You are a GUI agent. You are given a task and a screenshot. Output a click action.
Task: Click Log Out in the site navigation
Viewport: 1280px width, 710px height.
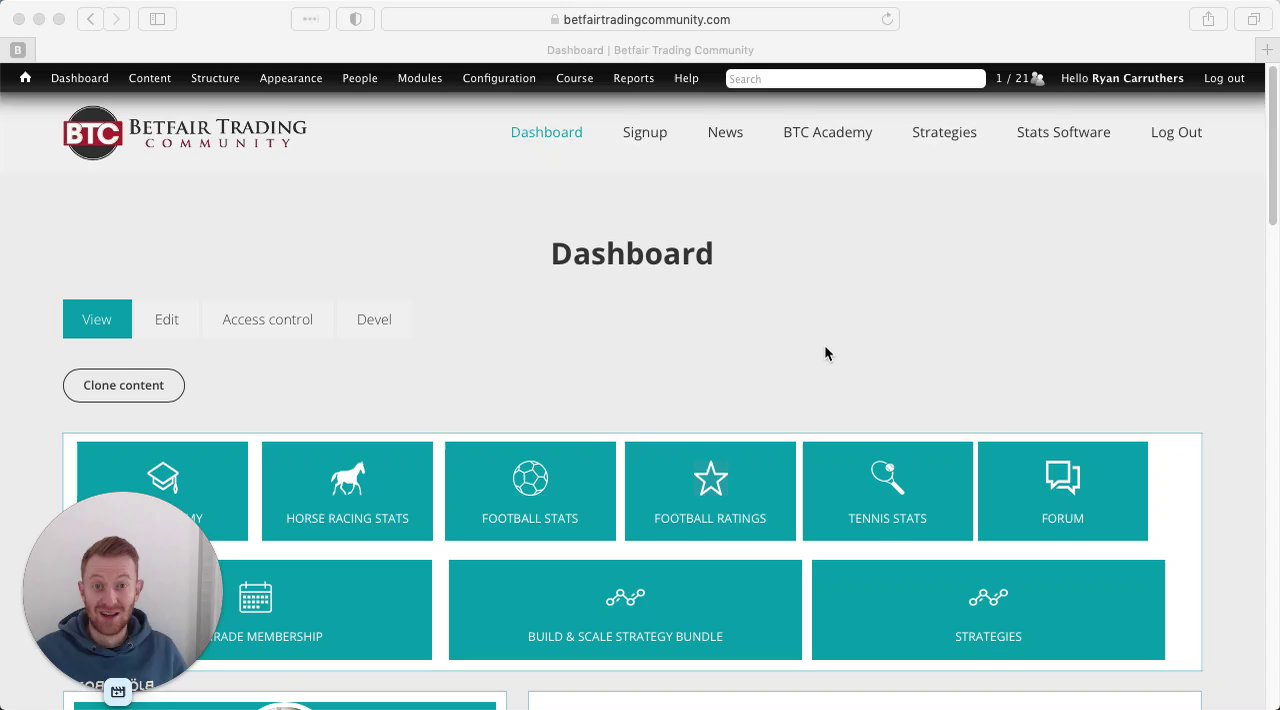[x=1176, y=132]
